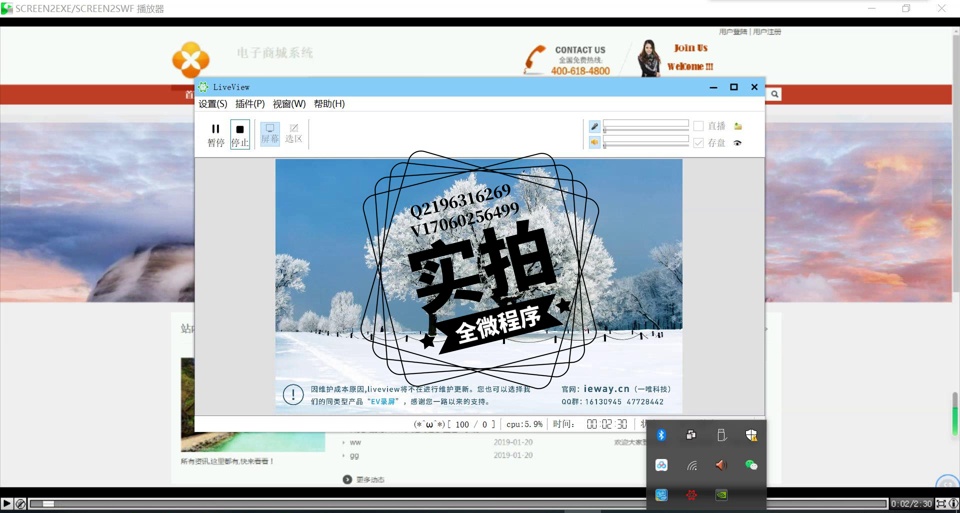Click the 400-618-4800 hotline number

click(580, 71)
